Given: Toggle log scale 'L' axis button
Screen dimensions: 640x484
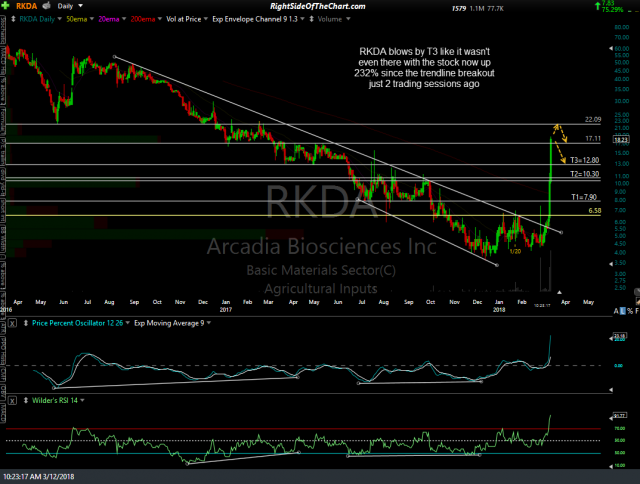Looking at the screenshot, I should [622, 311].
